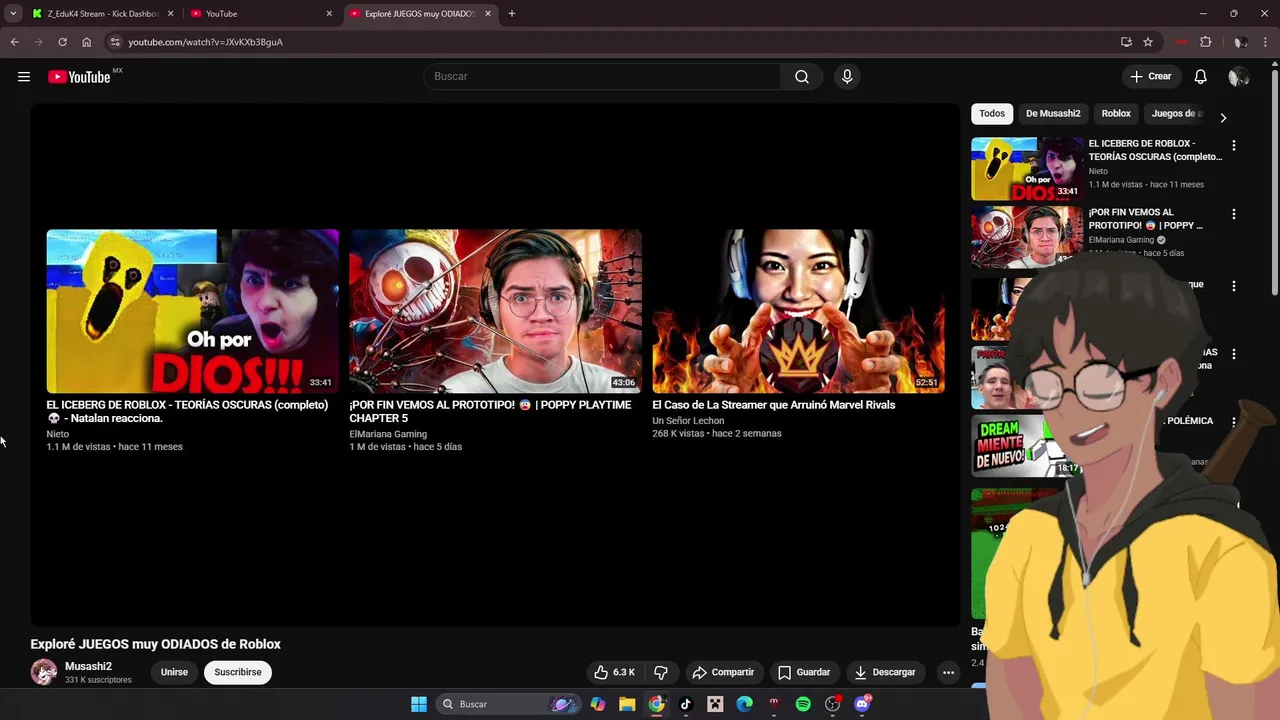Image resolution: width=1280 pixels, height=720 pixels.
Task: Click the search magnifier button
Action: pyautogui.click(x=802, y=77)
